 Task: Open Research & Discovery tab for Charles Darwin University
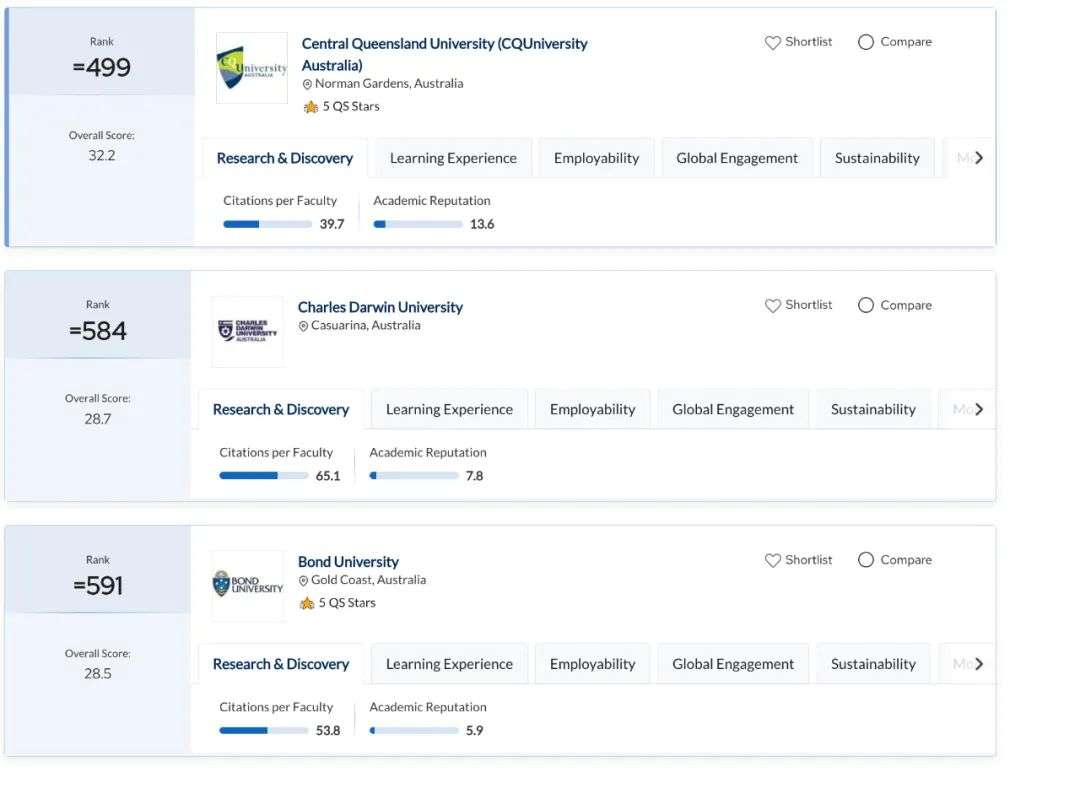[x=280, y=410]
